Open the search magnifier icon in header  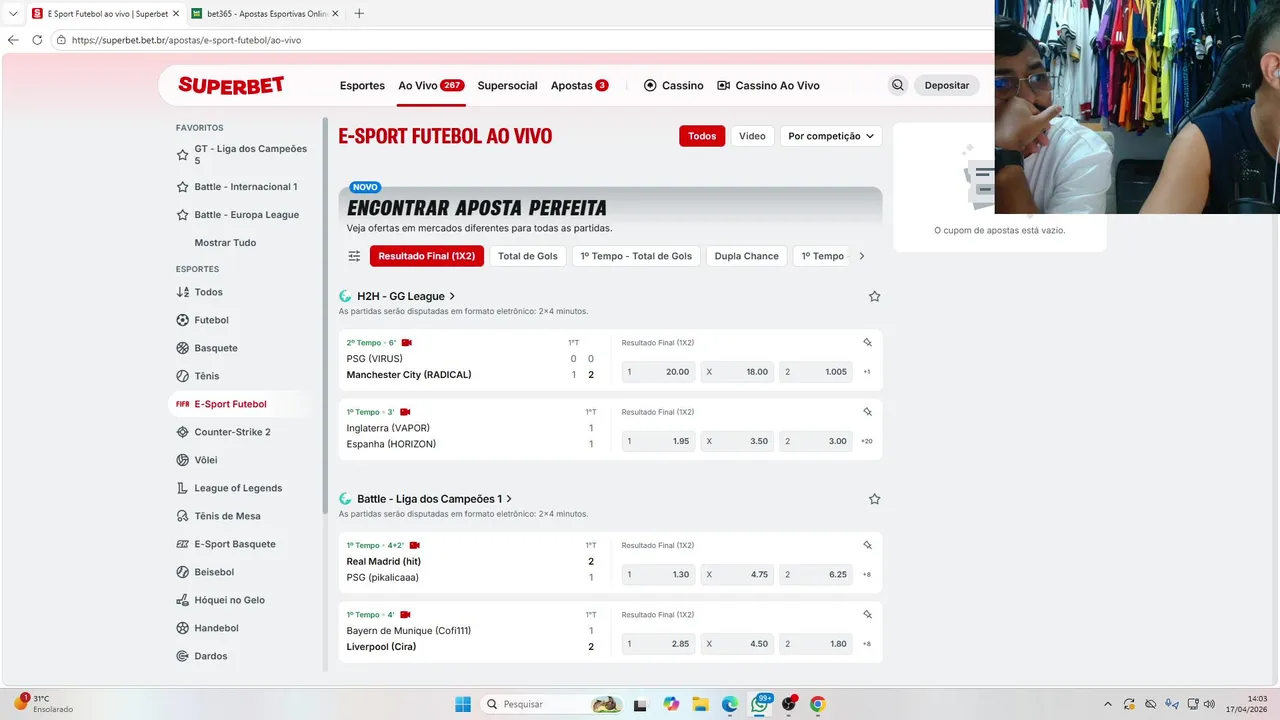(898, 85)
